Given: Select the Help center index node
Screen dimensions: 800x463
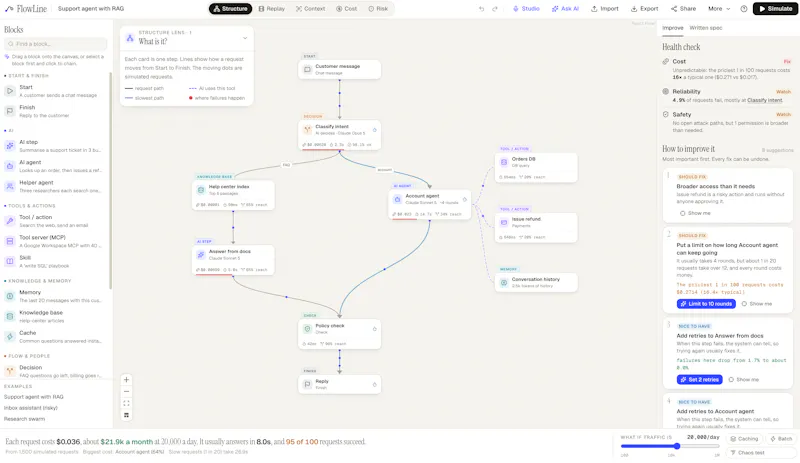Looking at the screenshot, I should pyautogui.click(x=233, y=196).
